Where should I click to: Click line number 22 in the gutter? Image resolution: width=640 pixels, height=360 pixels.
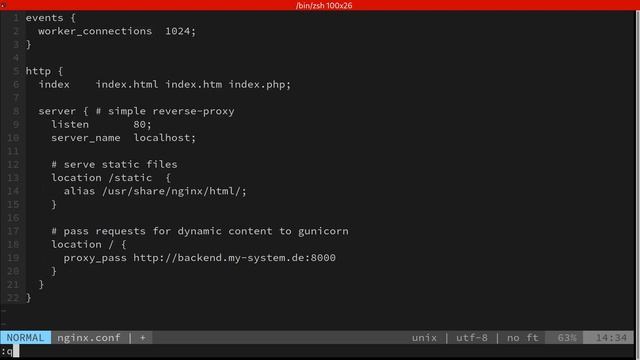[13, 298]
